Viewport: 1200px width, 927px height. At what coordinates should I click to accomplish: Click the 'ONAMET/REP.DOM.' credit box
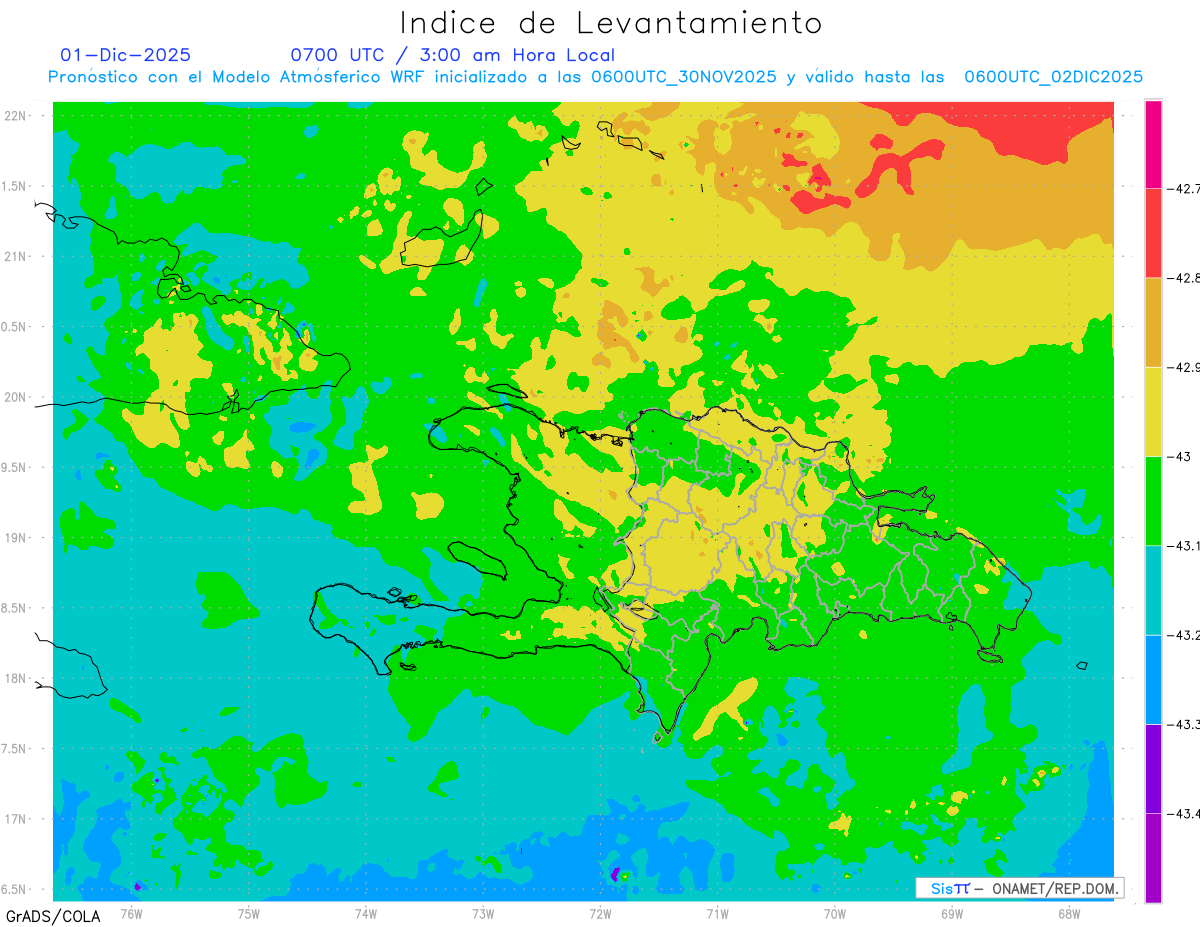pyautogui.click(x=1018, y=888)
